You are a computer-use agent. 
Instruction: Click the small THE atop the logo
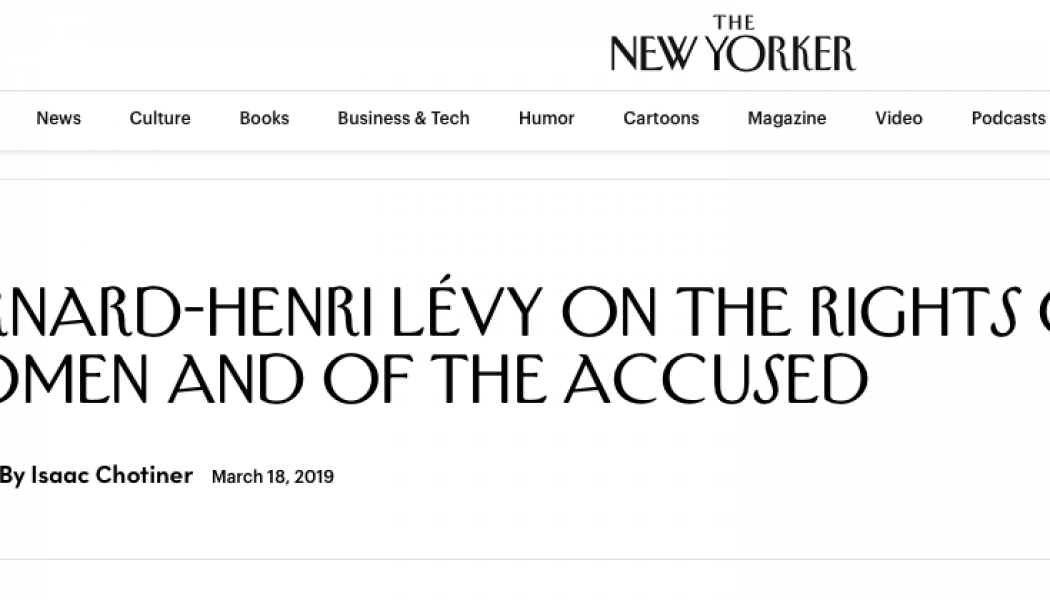tap(733, 23)
